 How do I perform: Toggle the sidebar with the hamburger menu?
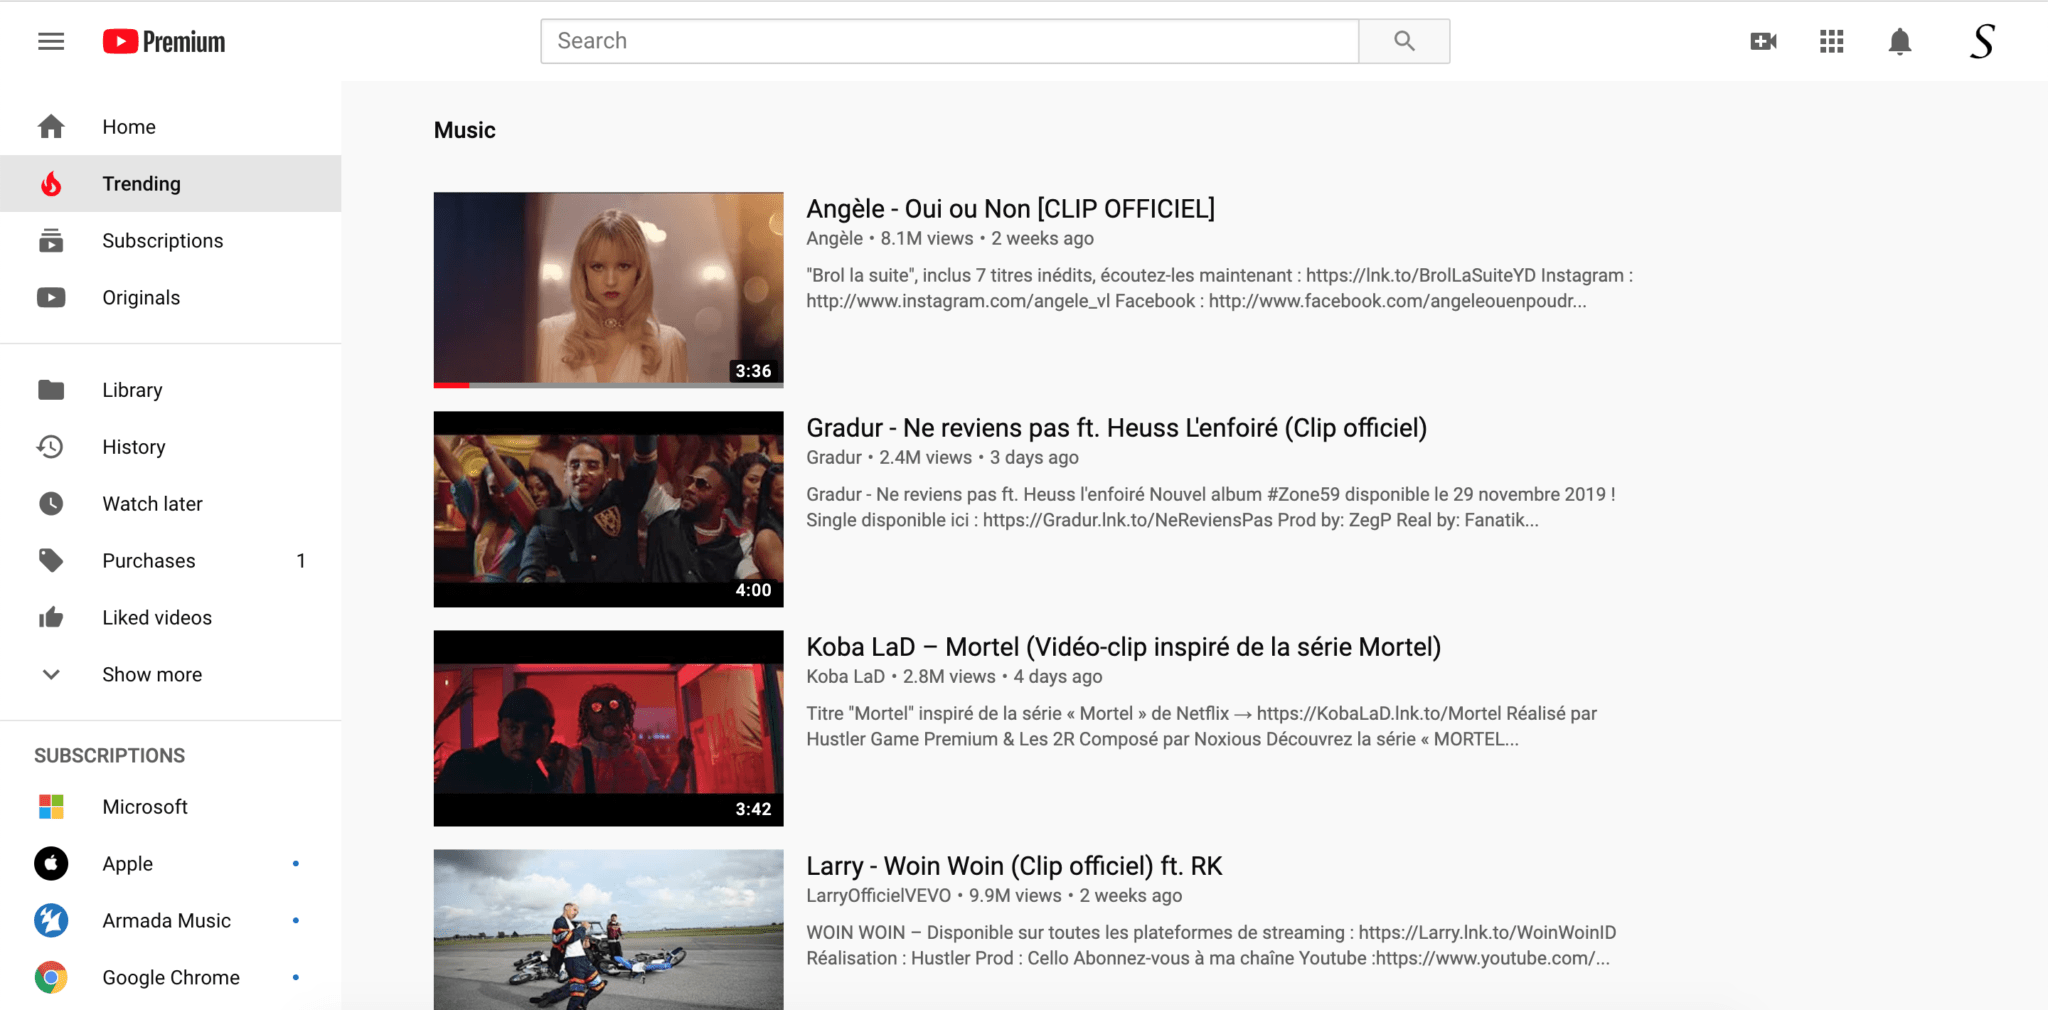click(50, 41)
